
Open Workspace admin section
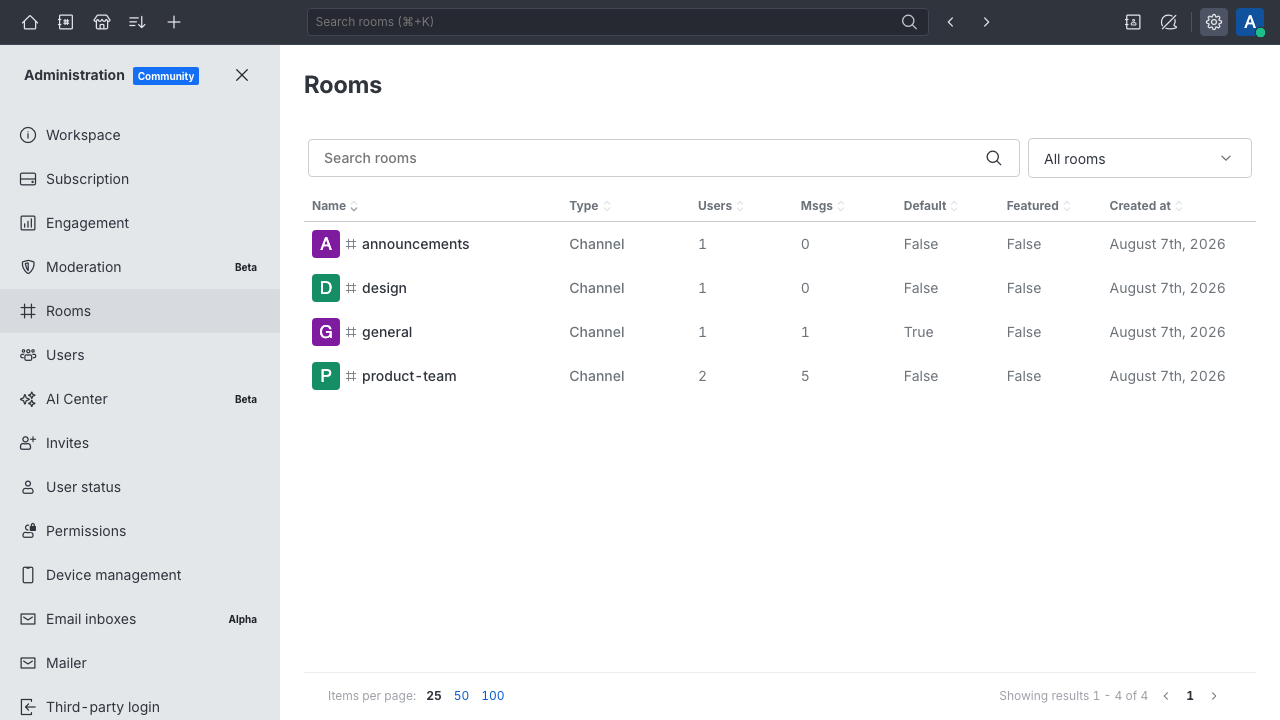tap(140, 135)
